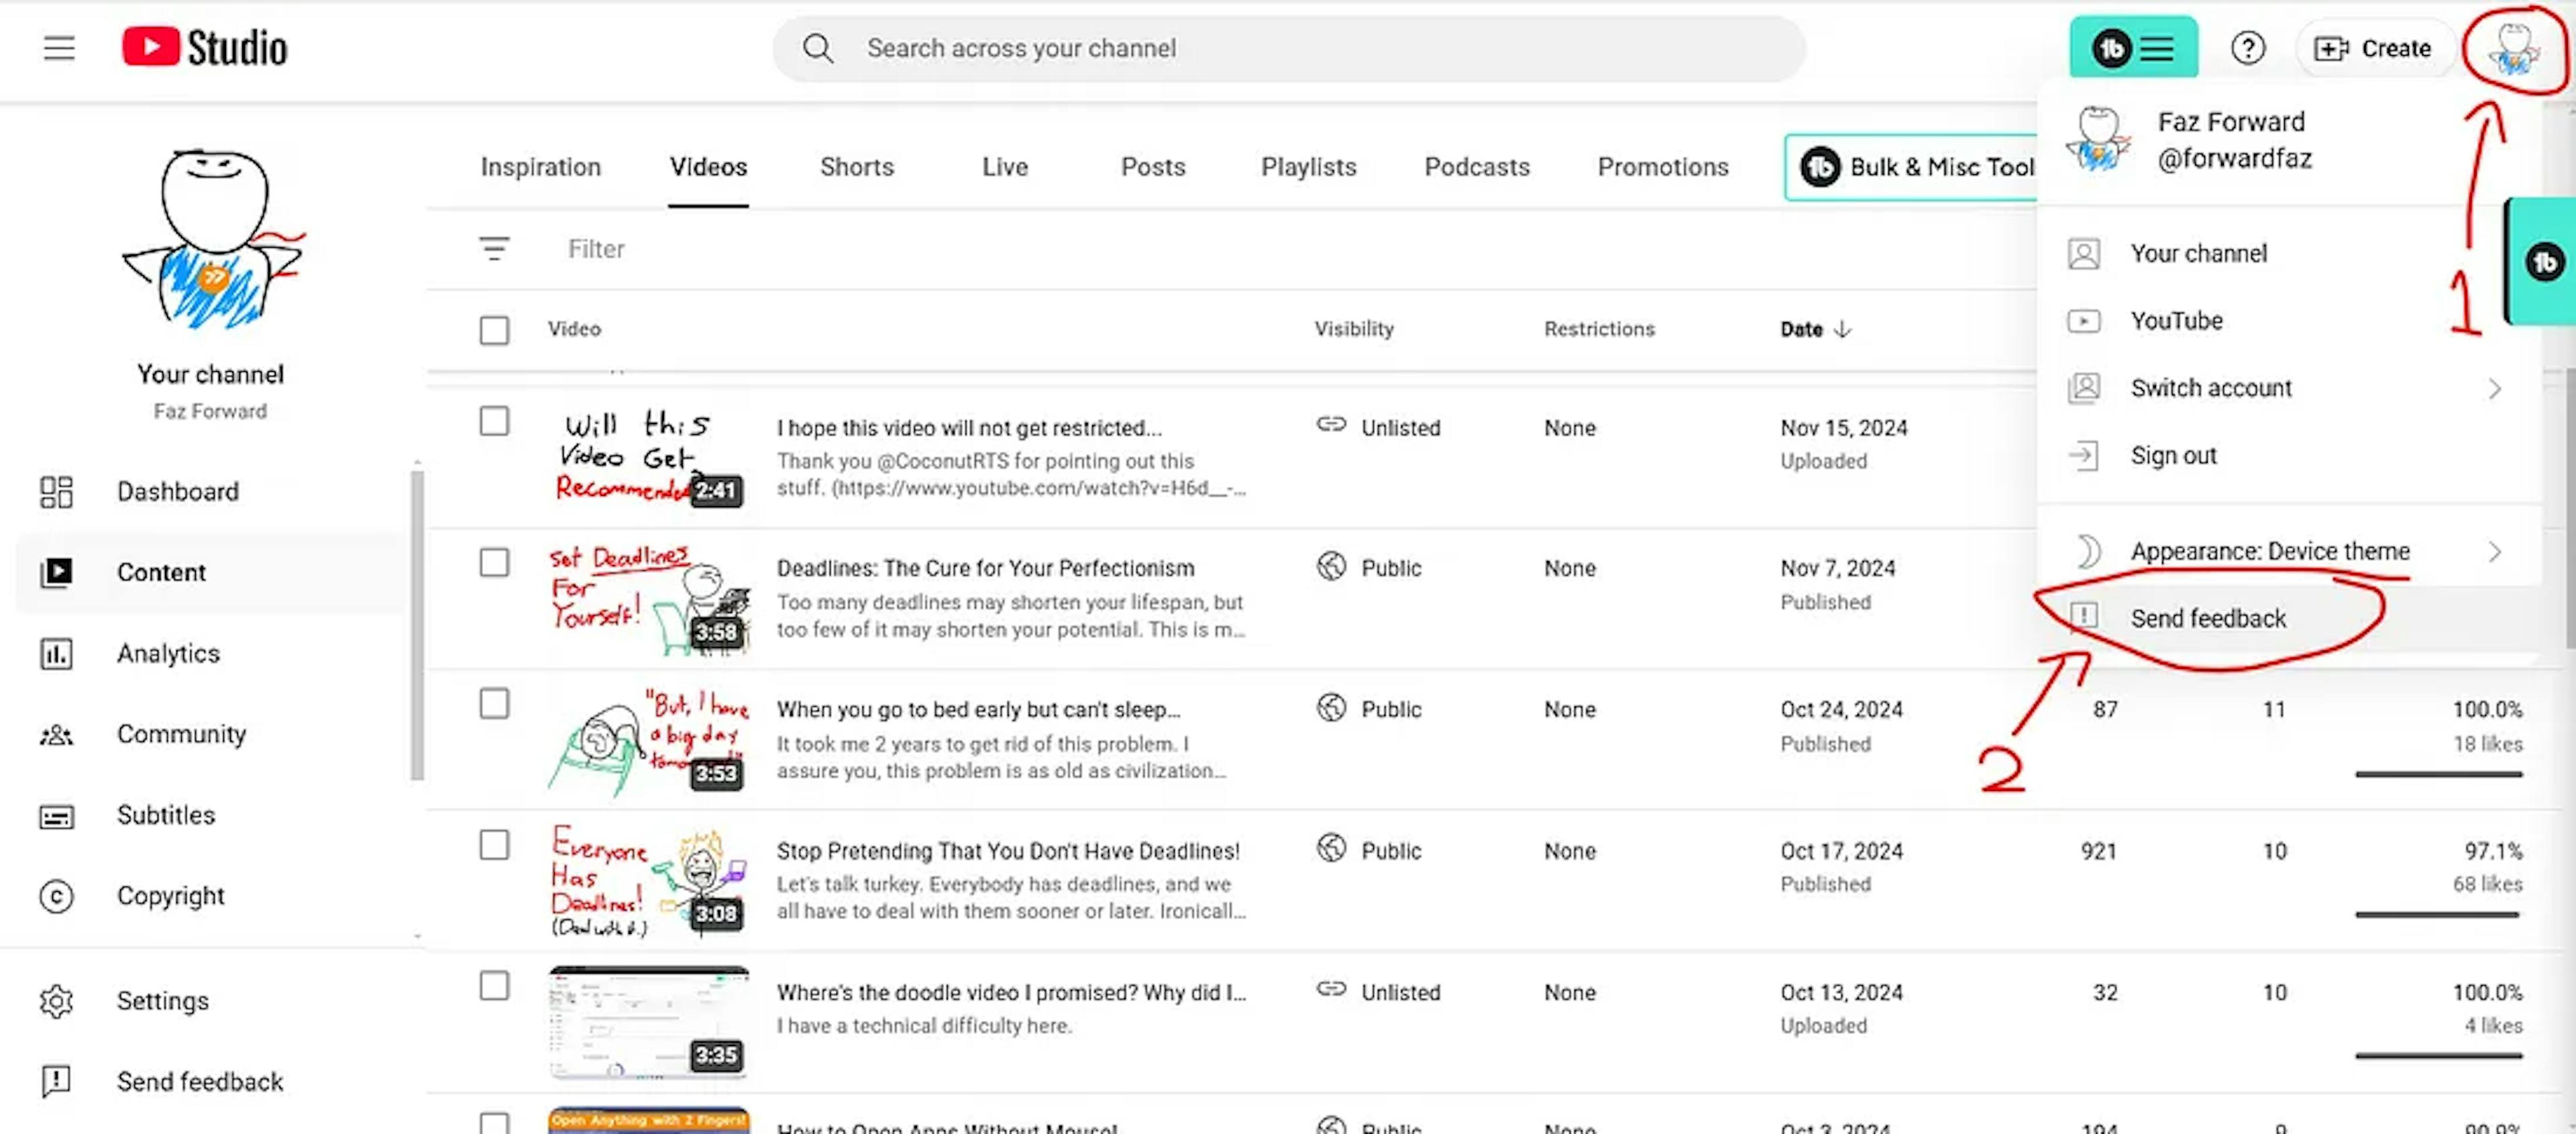
Task: Check 'When you go to bed early' checkbox
Action: click(x=494, y=703)
